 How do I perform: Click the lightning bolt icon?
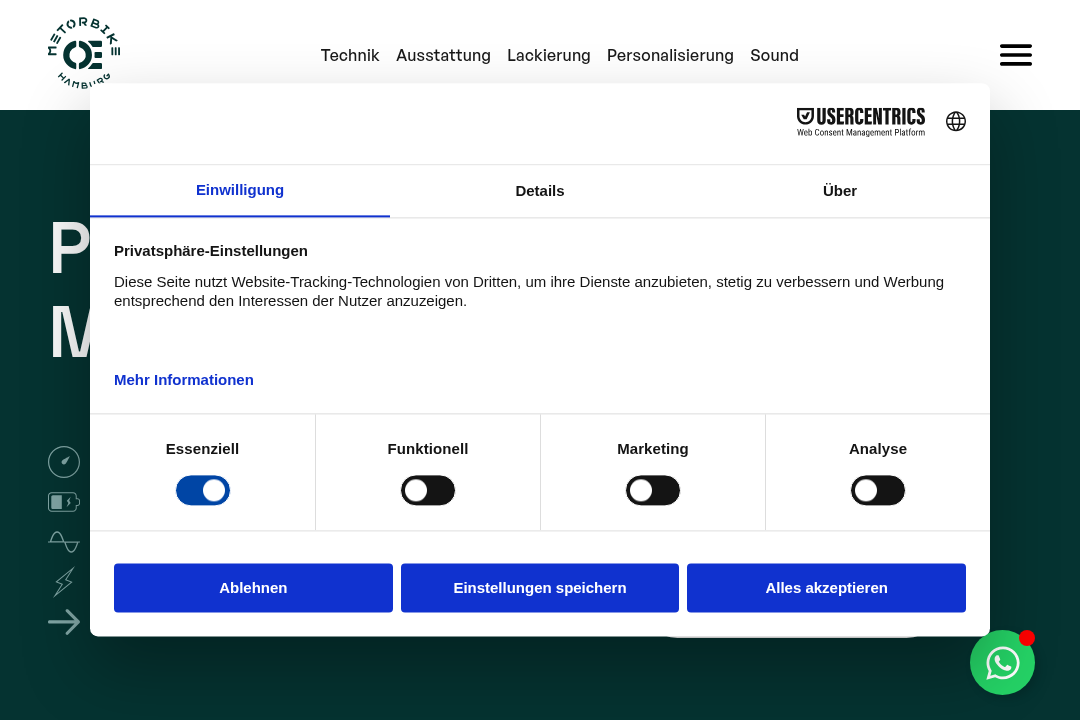[x=64, y=582]
